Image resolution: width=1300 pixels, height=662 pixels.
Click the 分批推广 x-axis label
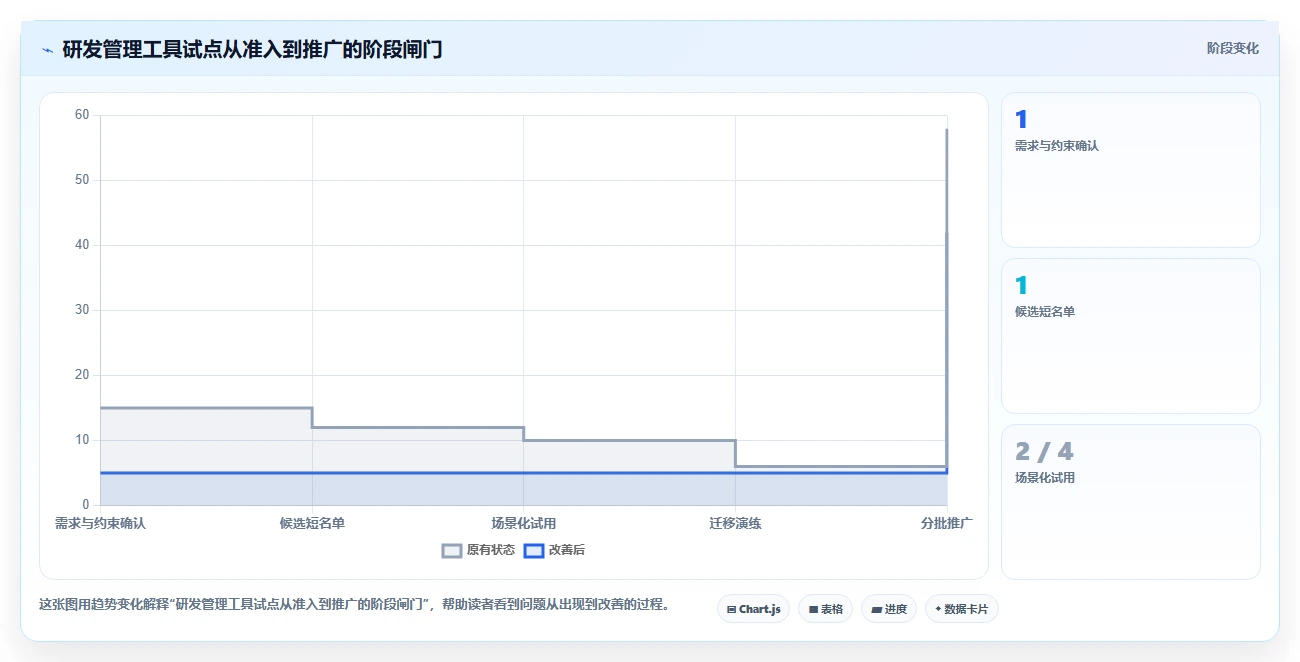pos(946,523)
